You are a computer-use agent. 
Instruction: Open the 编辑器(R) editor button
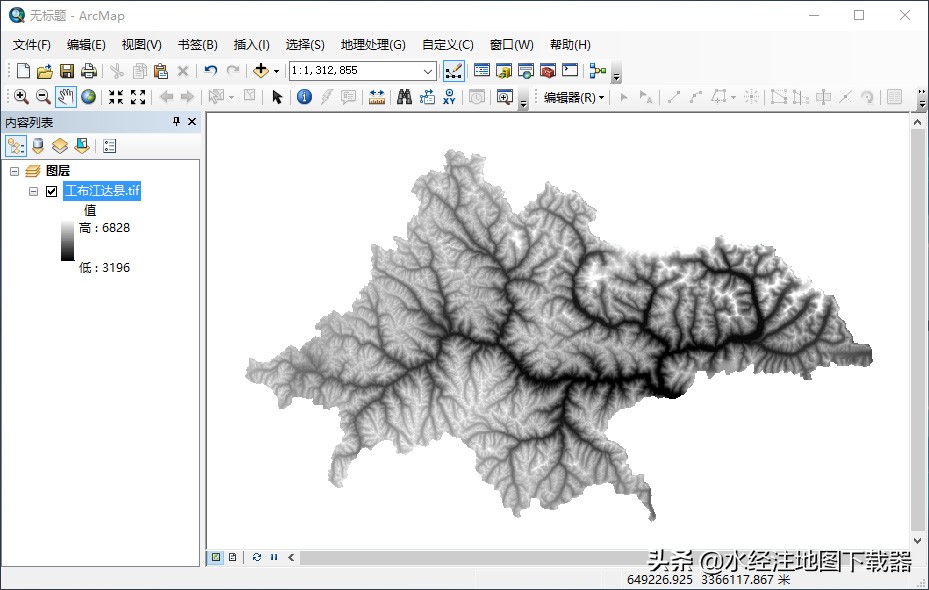point(573,97)
